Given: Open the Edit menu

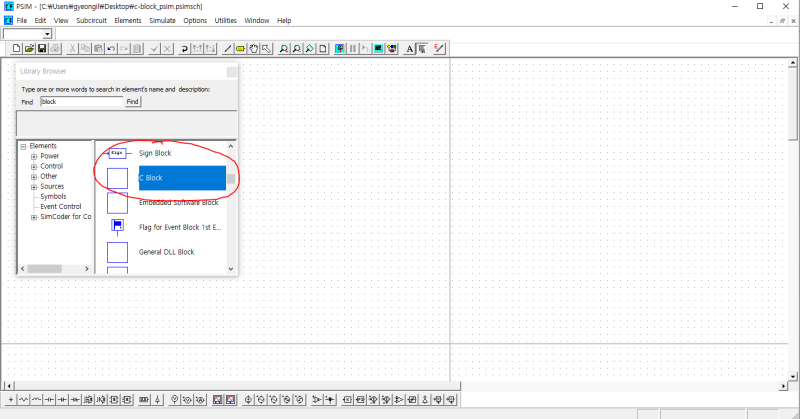Looking at the screenshot, I should [x=40, y=20].
